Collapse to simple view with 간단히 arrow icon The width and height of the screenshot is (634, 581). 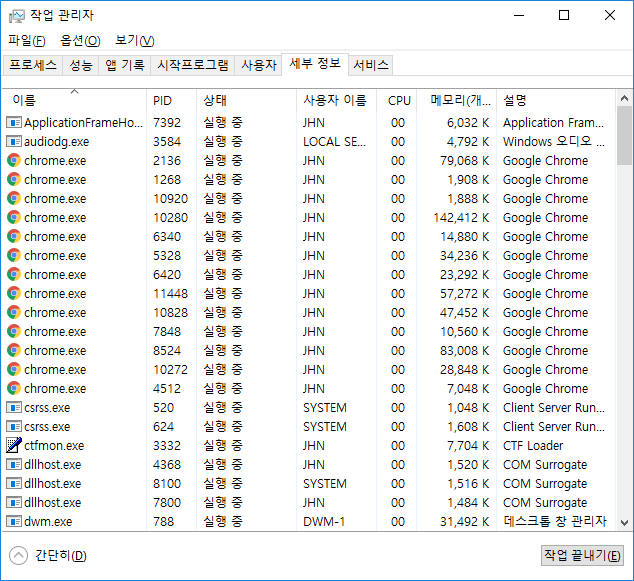[x=18, y=556]
